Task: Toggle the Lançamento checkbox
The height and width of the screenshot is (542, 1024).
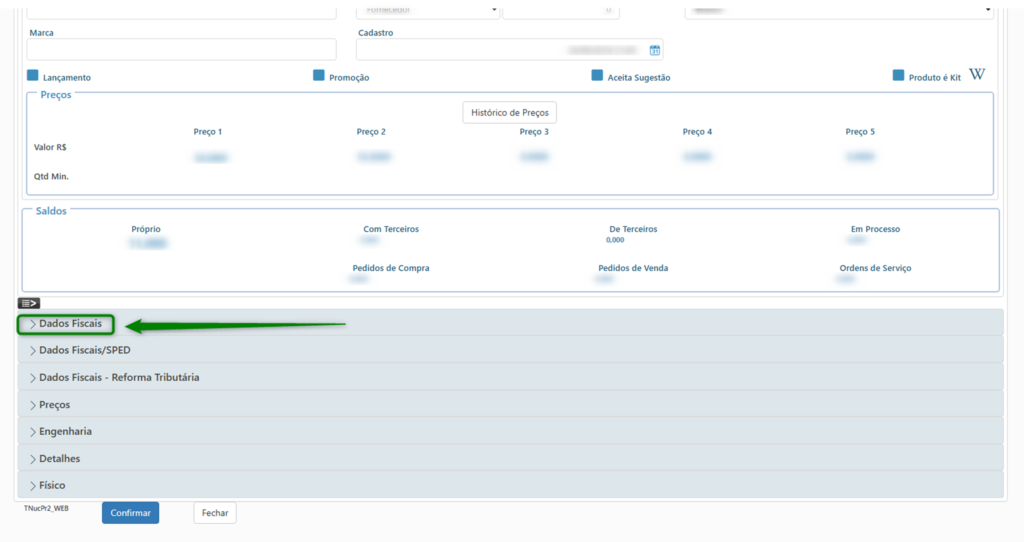Action: tap(33, 76)
